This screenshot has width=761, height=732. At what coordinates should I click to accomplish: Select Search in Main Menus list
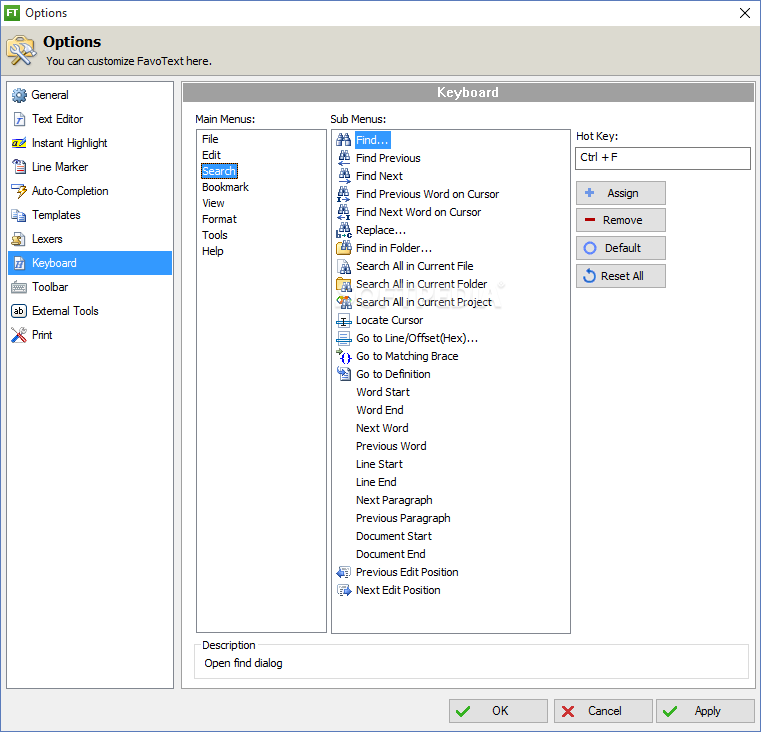[x=219, y=171]
